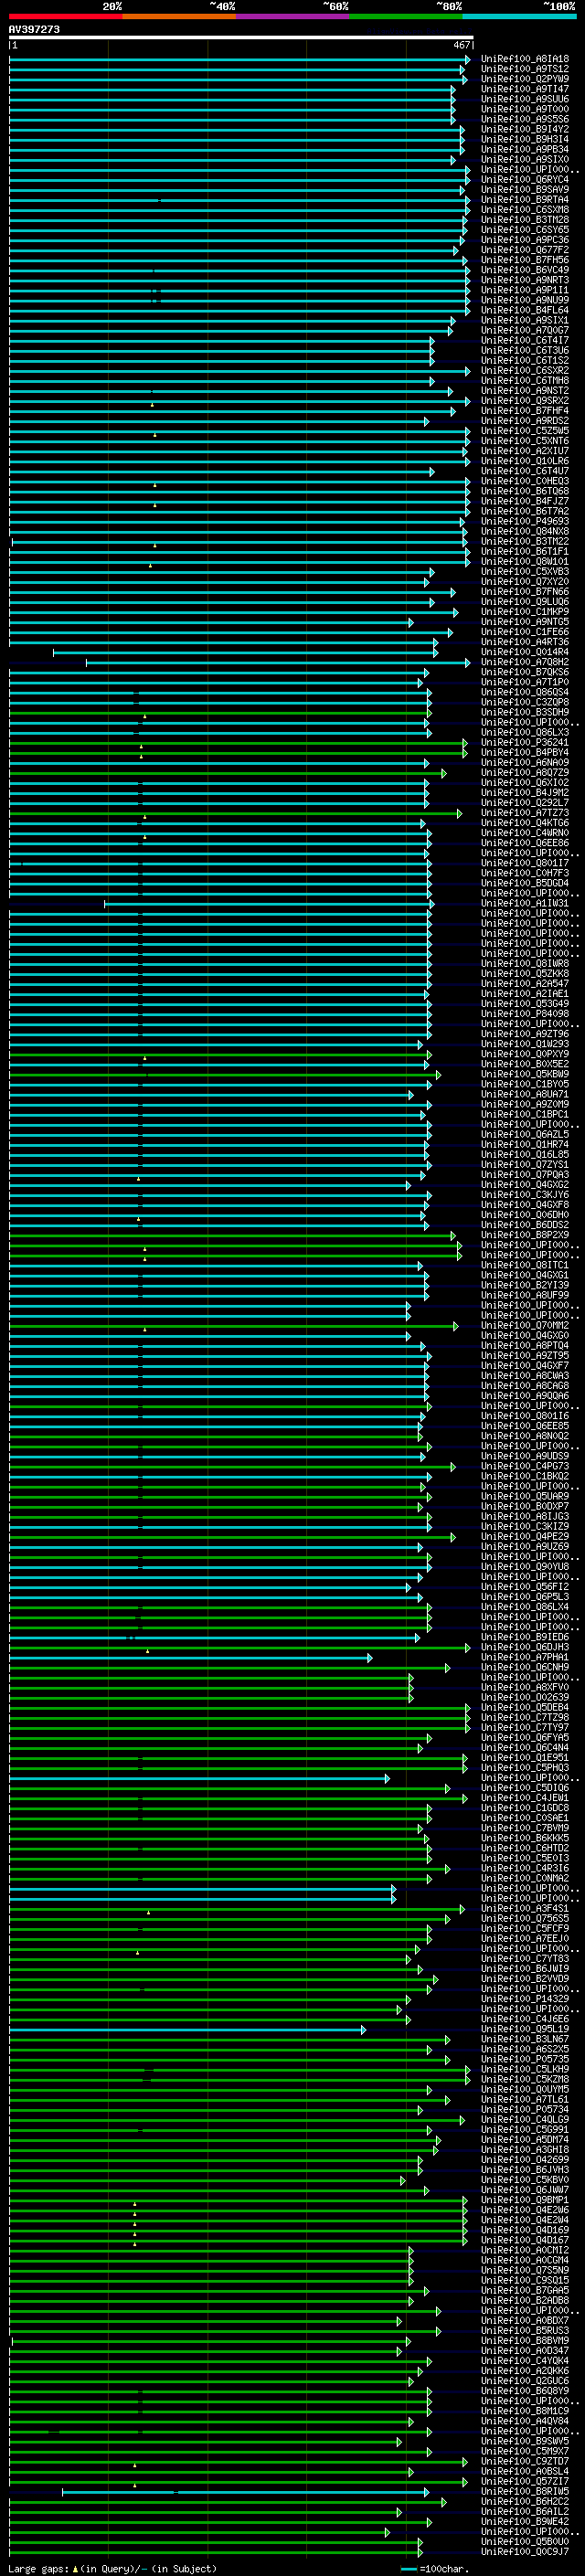
Task: Select hit UniRef100_C6SXM8
Action: pos(525,210)
